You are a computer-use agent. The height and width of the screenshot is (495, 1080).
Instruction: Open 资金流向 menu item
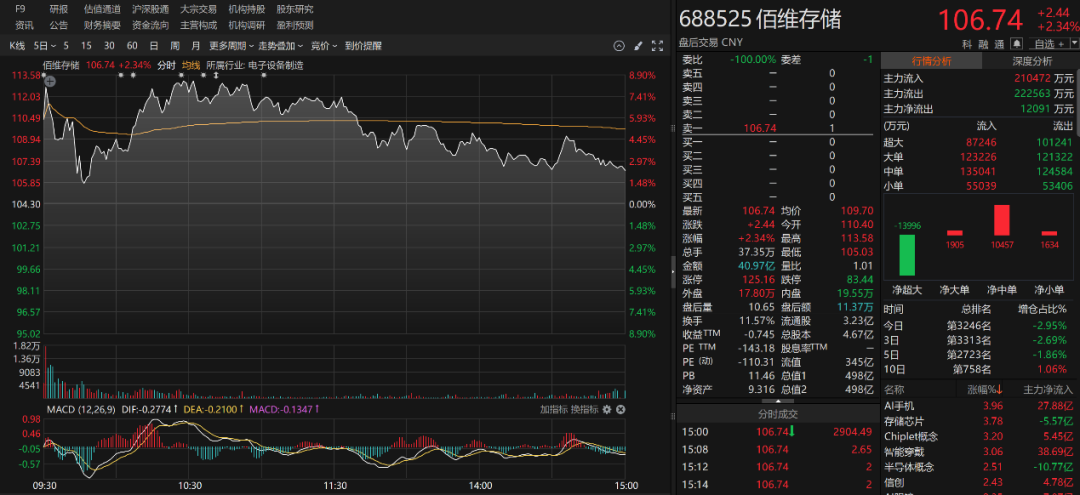click(150, 25)
